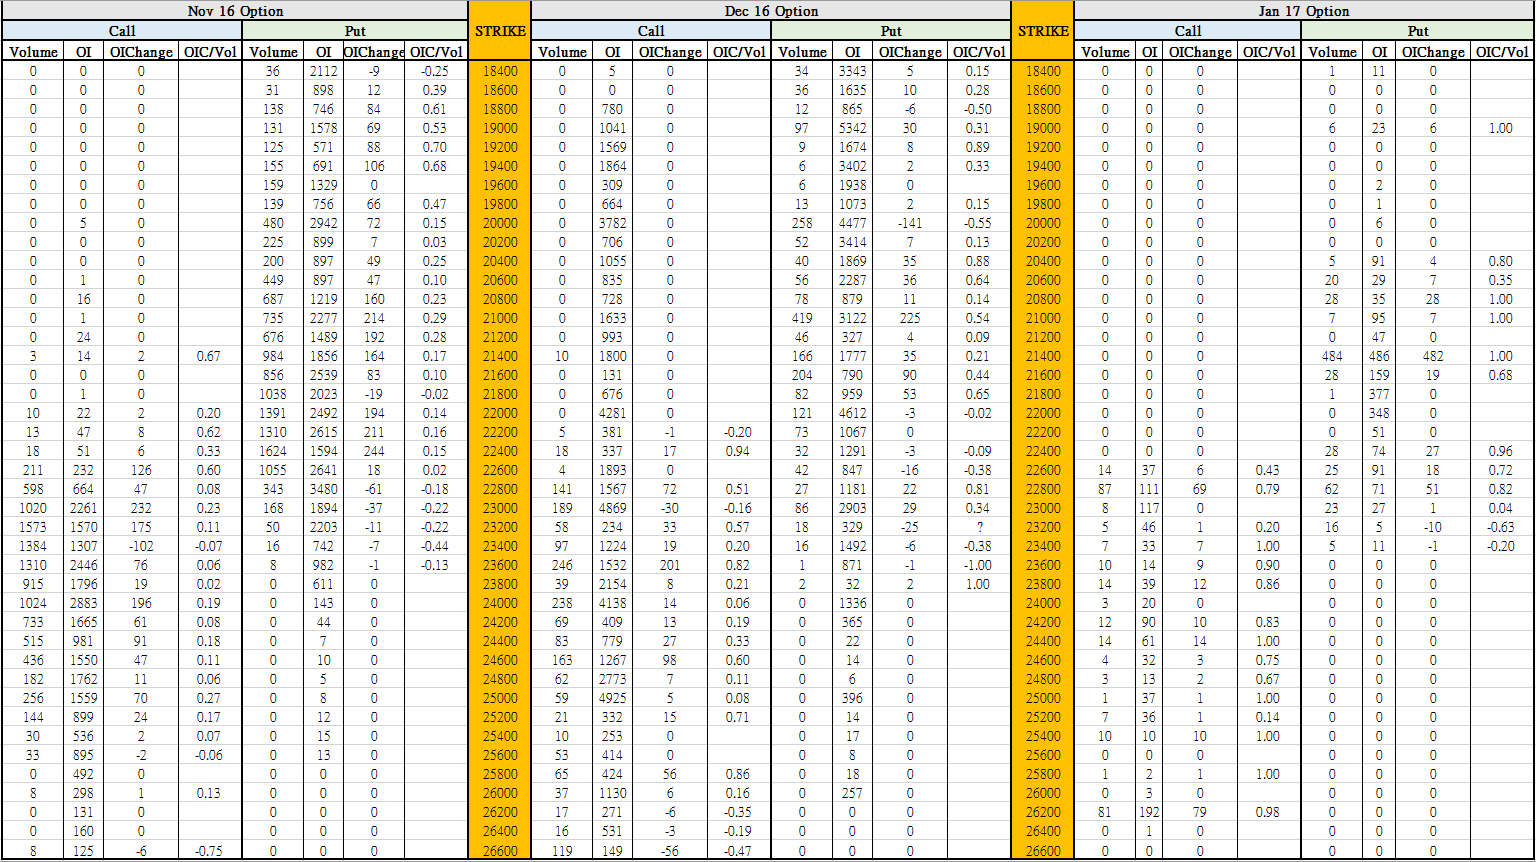This screenshot has width=1536, height=862.
Task: Click the STRIKE header between Nov and Dec
Action: pos(499,31)
